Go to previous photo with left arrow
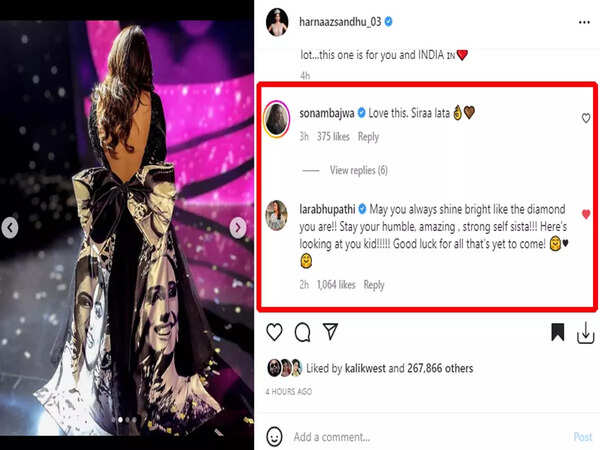 (x=10, y=228)
